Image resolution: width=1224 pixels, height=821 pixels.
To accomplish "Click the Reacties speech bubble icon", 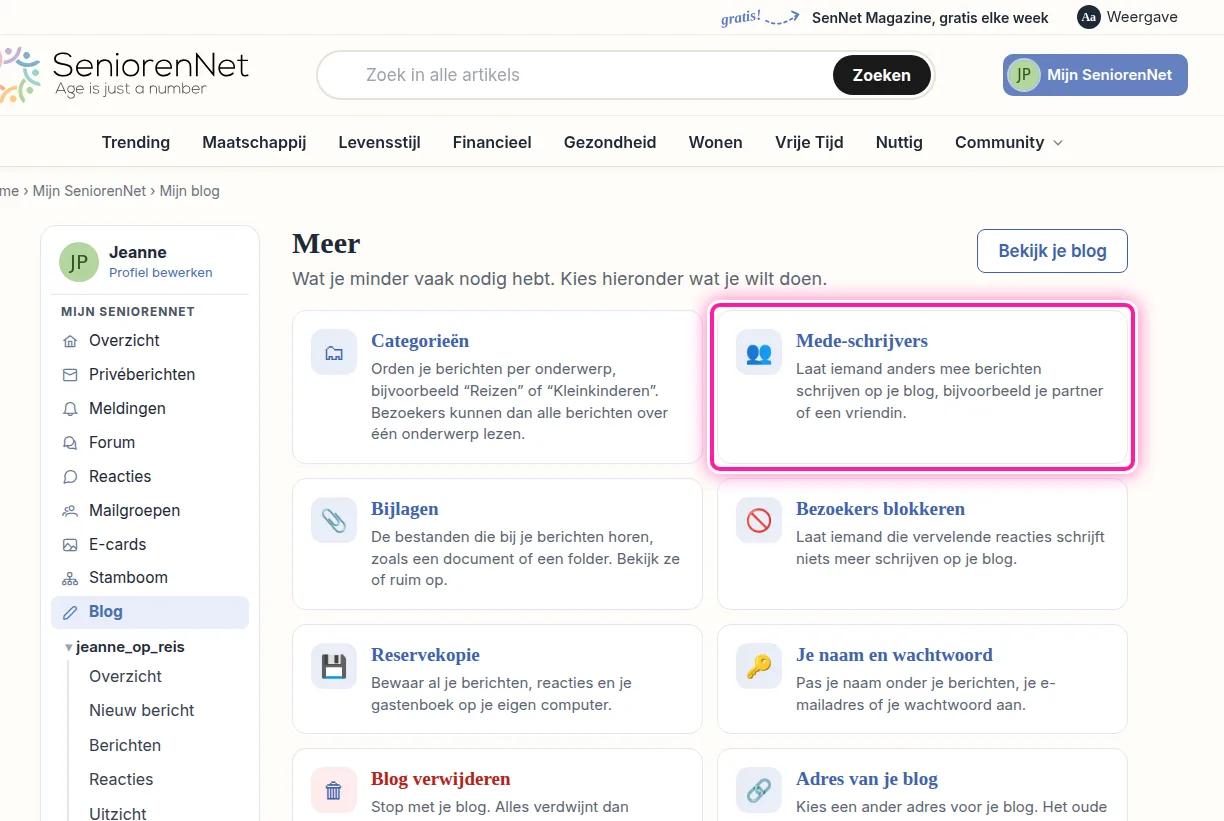I will tap(70, 477).
